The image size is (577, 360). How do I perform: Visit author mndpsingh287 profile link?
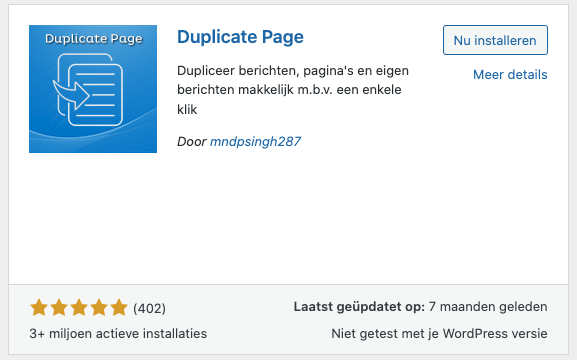tap(255, 141)
